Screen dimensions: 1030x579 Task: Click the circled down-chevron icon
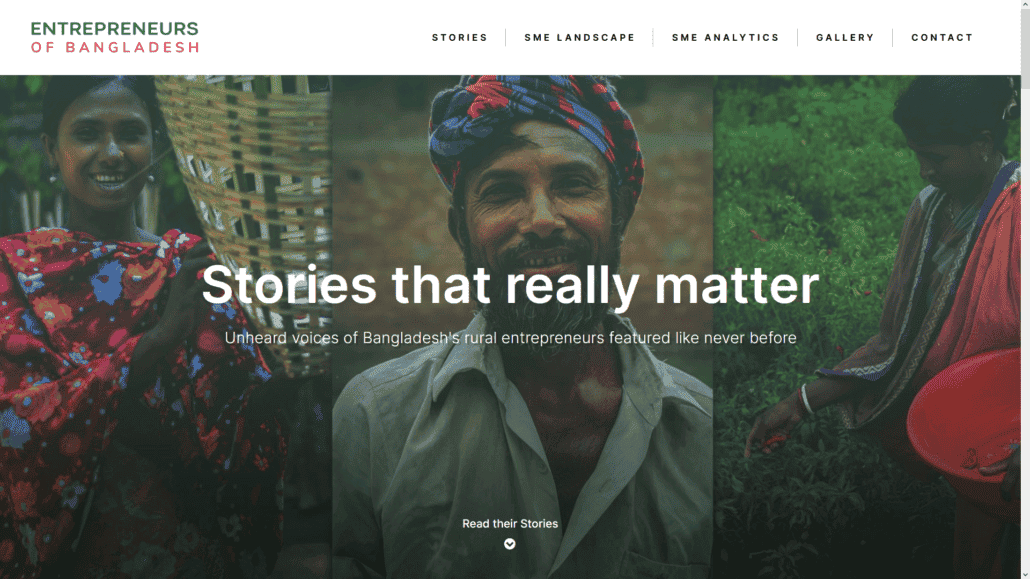(x=510, y=544)
